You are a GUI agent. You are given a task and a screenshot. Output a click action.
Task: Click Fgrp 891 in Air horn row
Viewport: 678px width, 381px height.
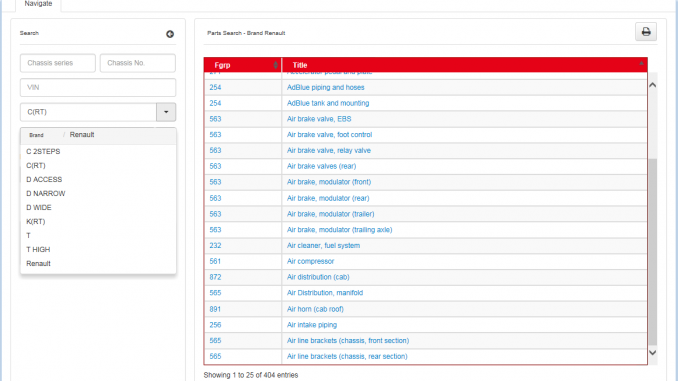tap(215, 309)
